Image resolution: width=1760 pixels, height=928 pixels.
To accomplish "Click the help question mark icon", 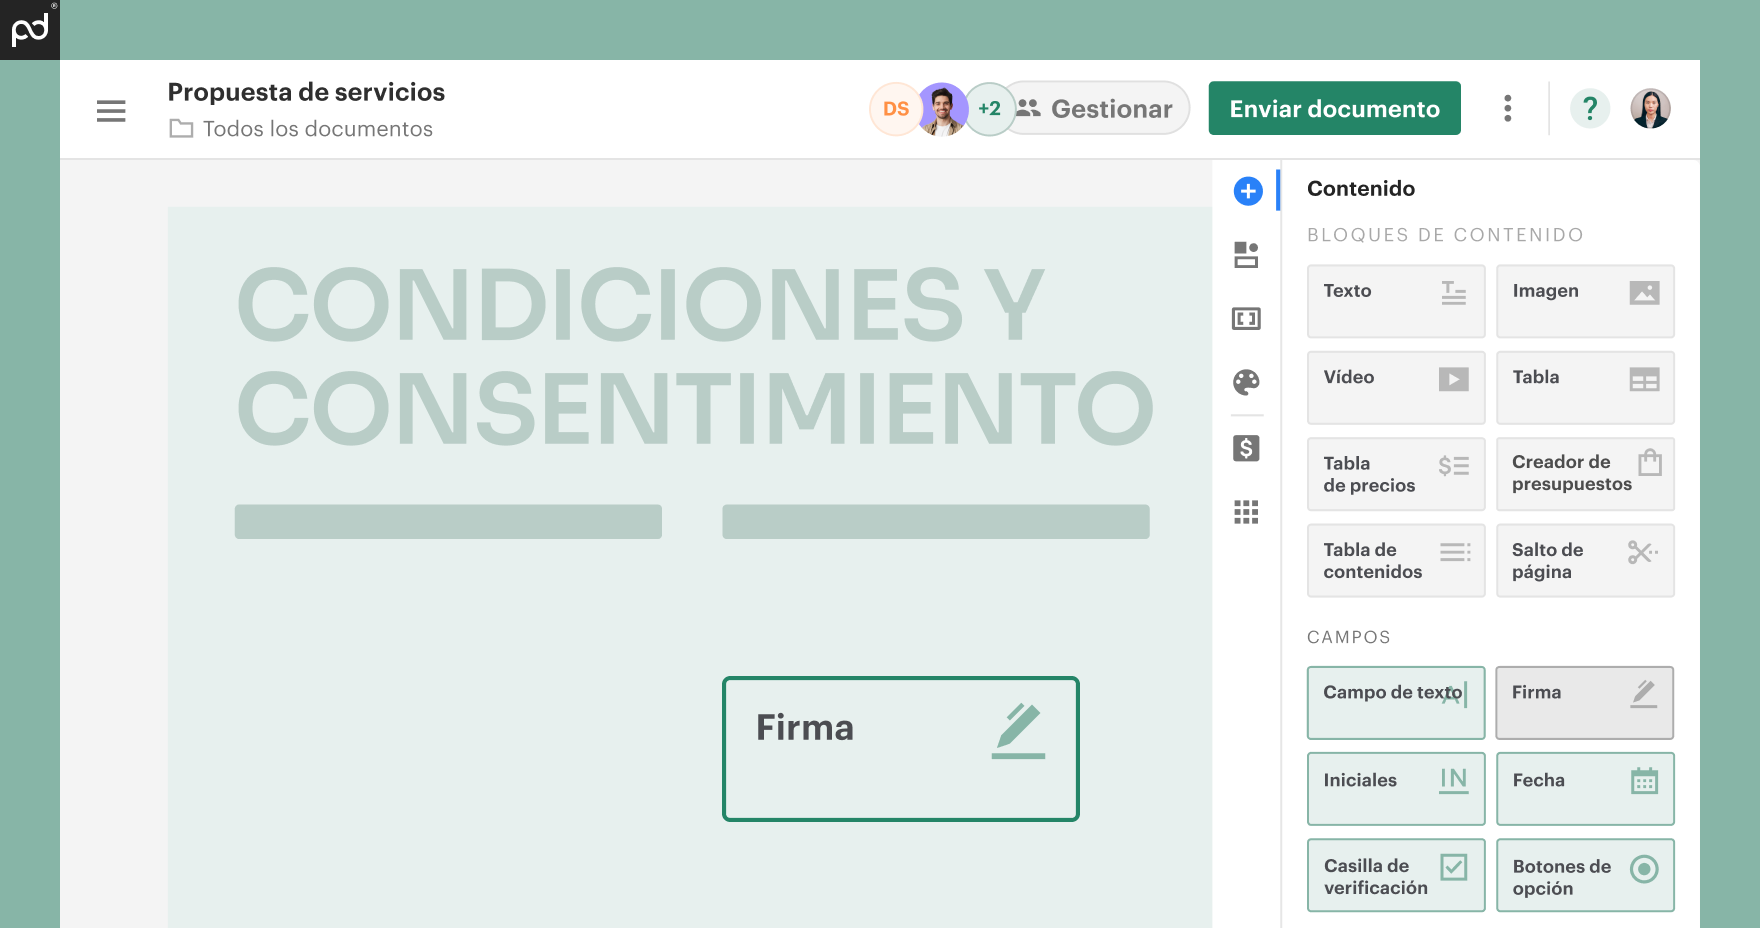I will point(1589,108).
